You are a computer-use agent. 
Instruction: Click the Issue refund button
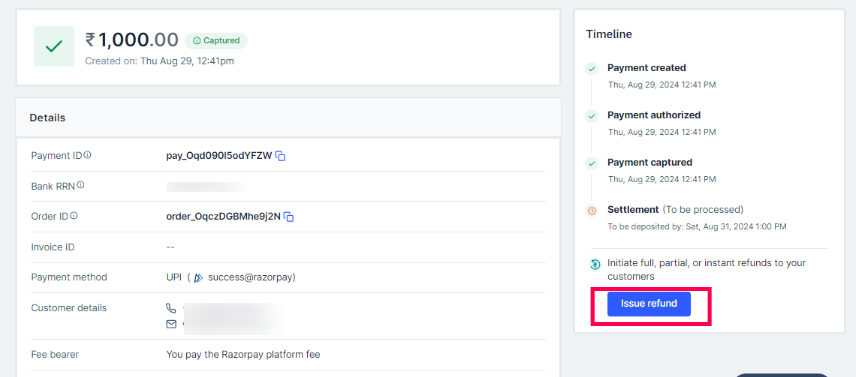pyautogui.click(x=649, y=304)
